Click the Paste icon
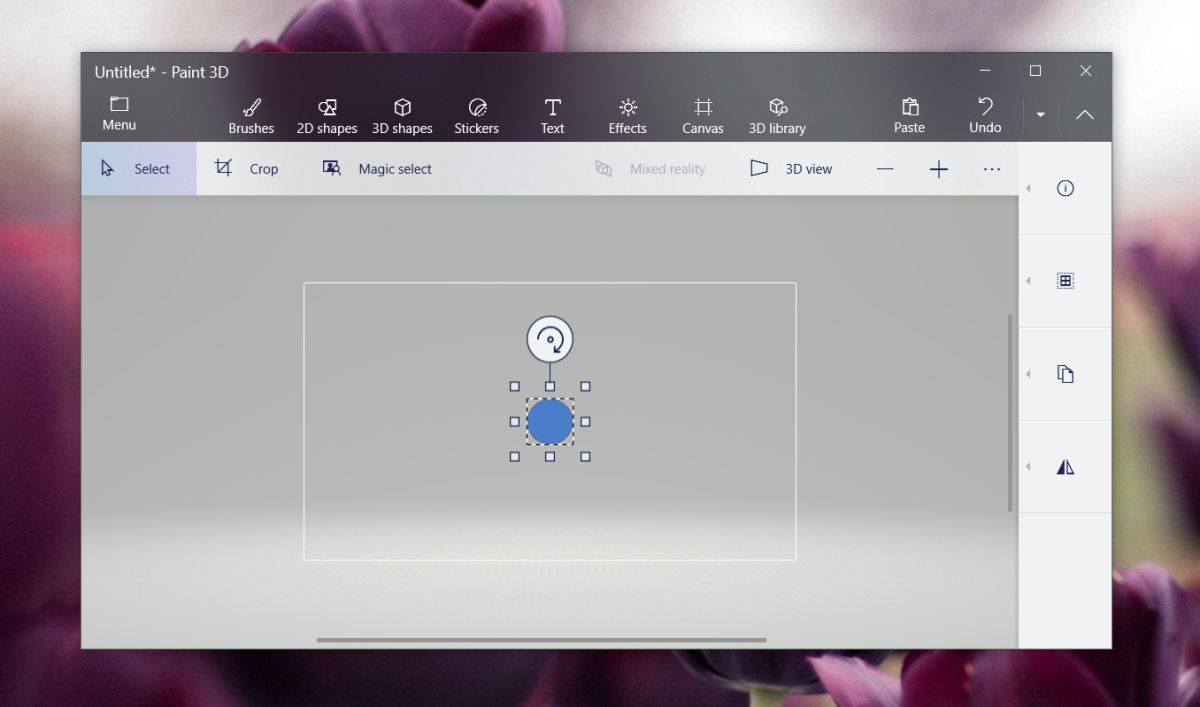Screen dimensions: 1200x707 click(x=909, y=113)
